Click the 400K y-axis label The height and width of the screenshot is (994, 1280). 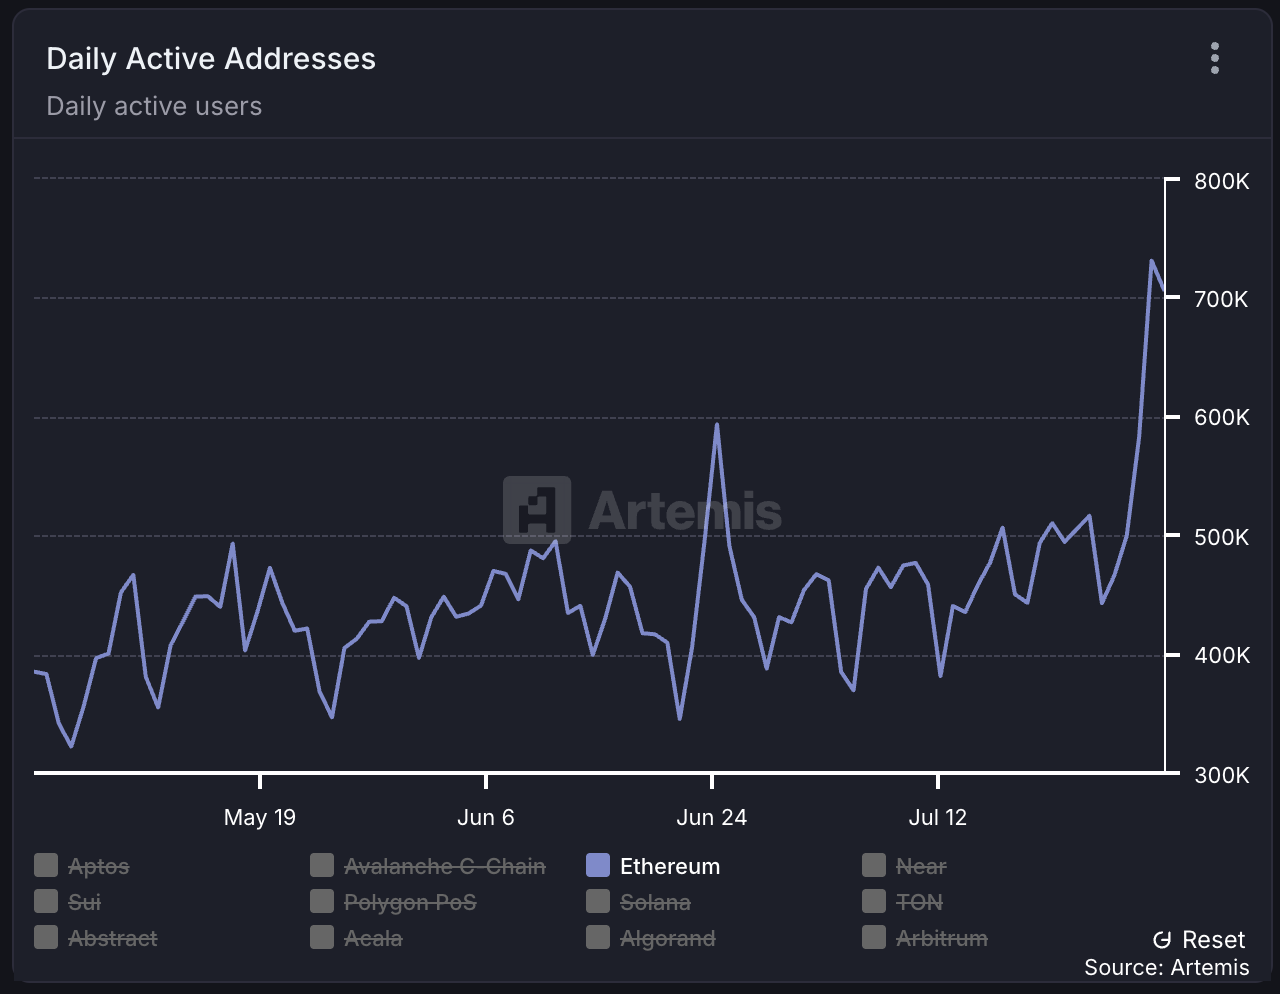pos(1222,656)
